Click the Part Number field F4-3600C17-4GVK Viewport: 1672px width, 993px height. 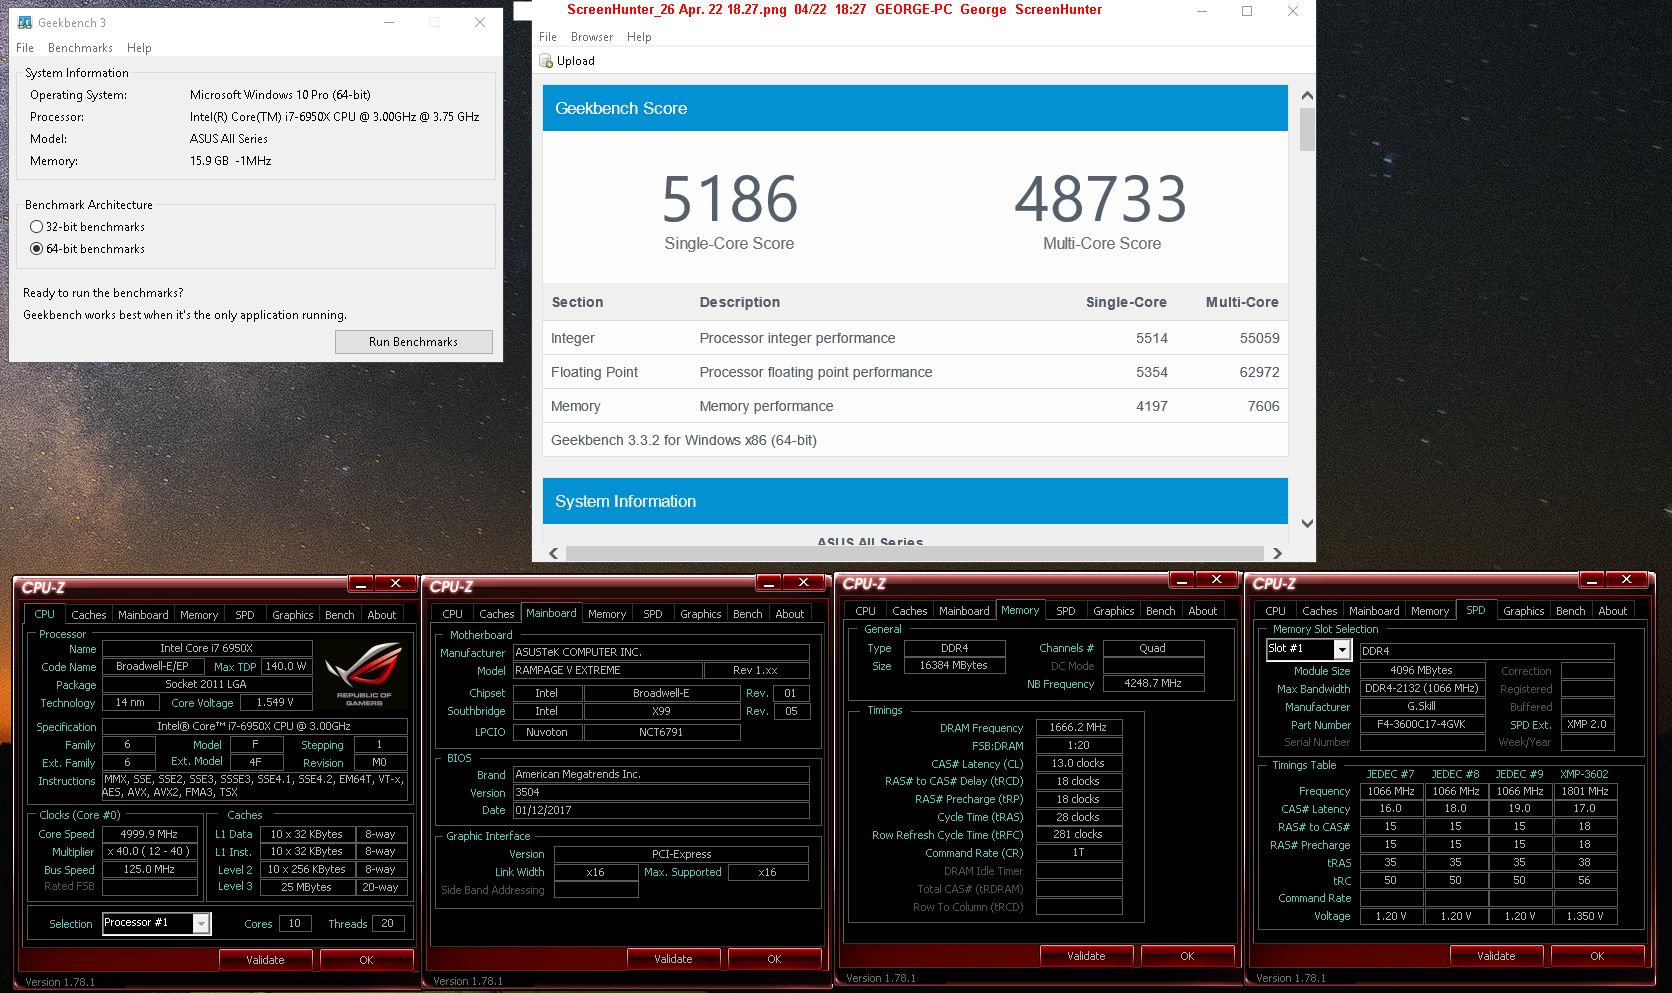coord(1421,724)
